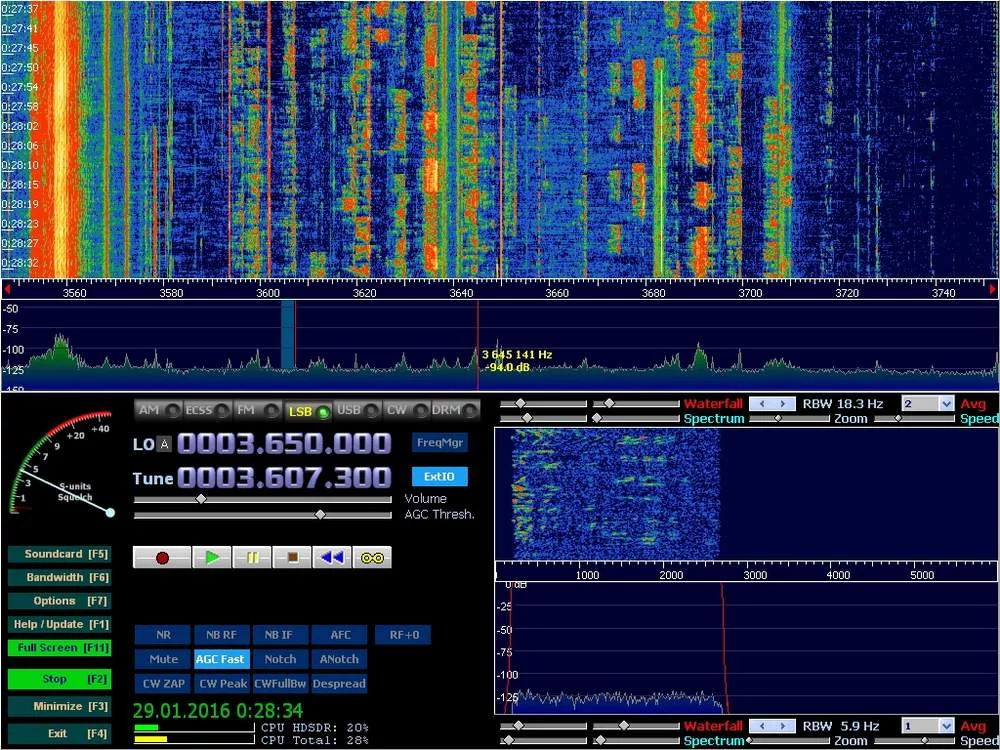Click Minimize [F3] button

pos(59,706)
